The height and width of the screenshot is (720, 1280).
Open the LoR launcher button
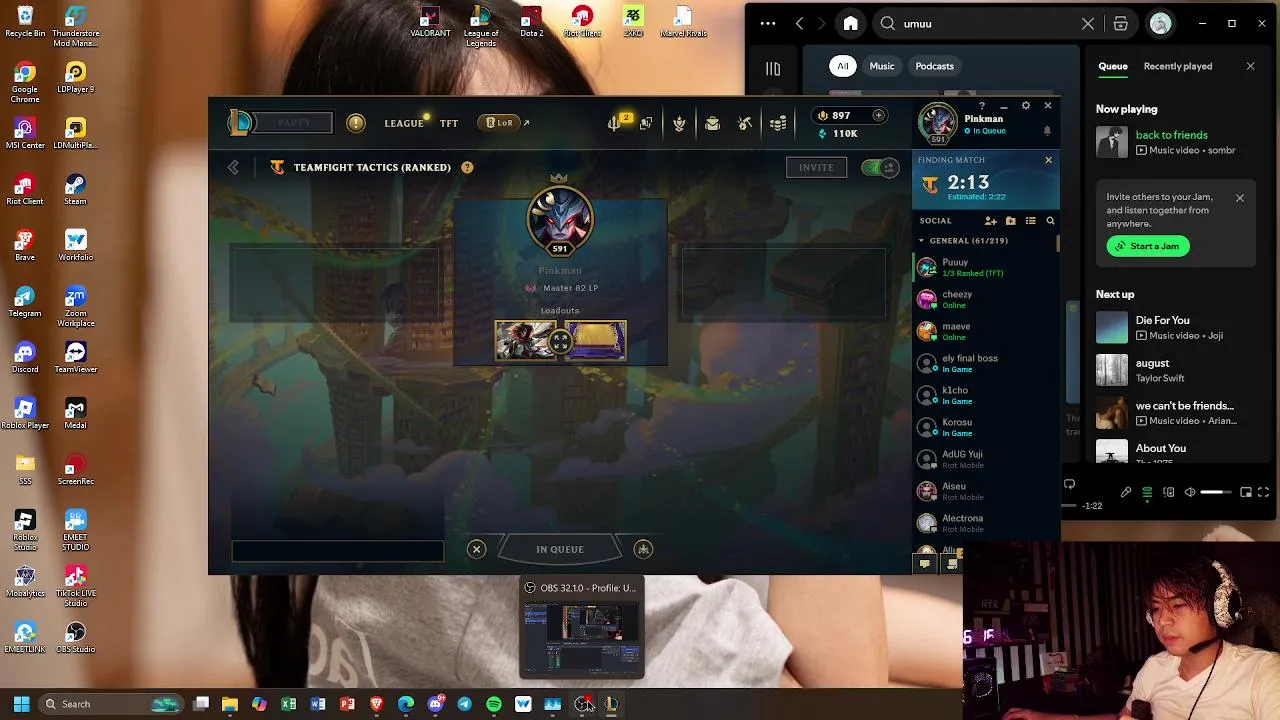(499, 123)
